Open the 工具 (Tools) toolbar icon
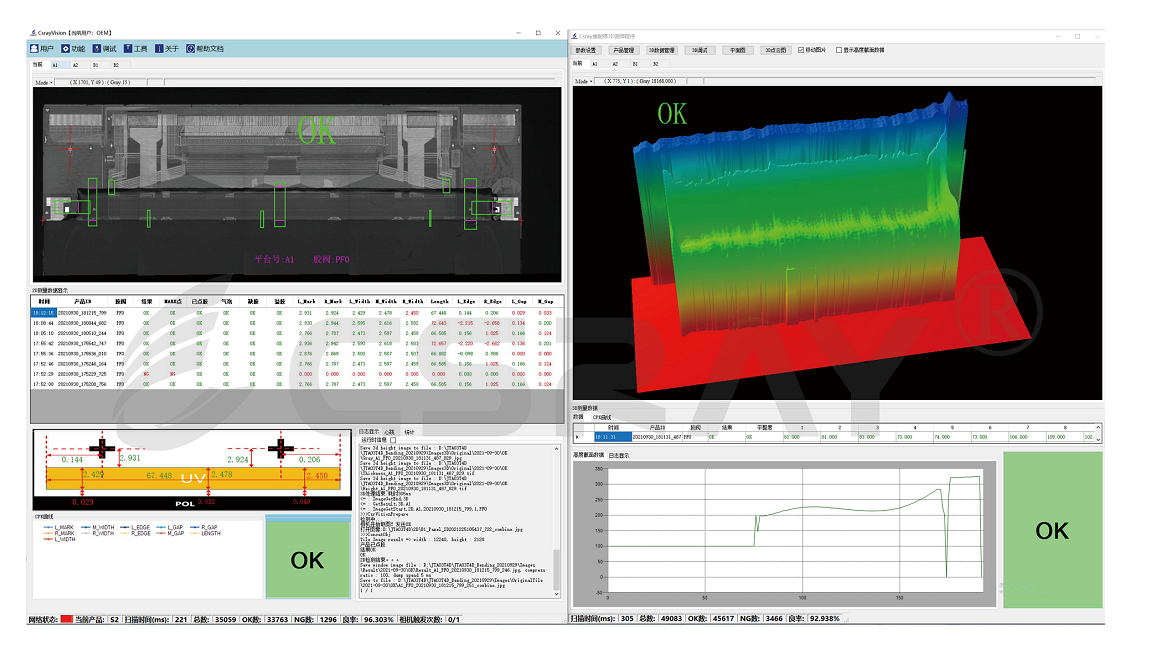This screenshot has height=652, width=1173. [x=128, y=48]
